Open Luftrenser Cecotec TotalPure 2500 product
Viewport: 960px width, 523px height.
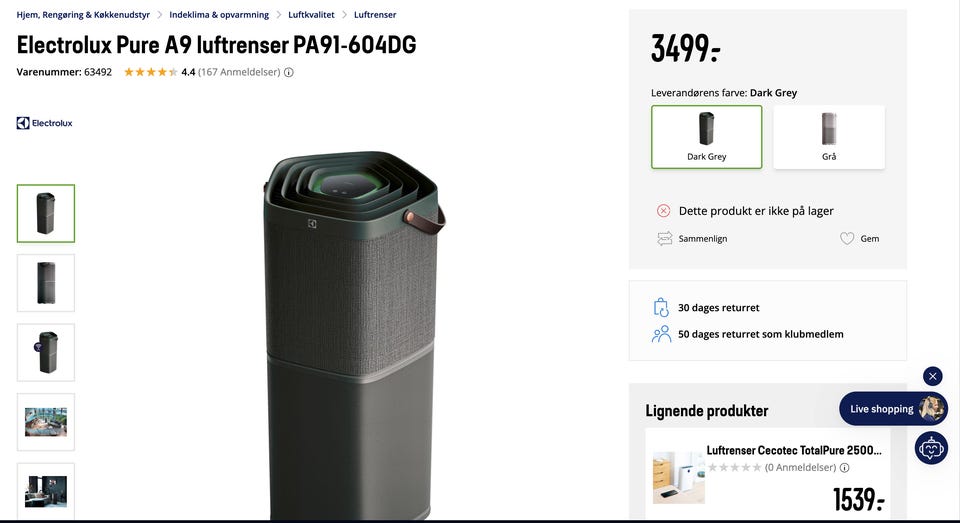(793, 450)
